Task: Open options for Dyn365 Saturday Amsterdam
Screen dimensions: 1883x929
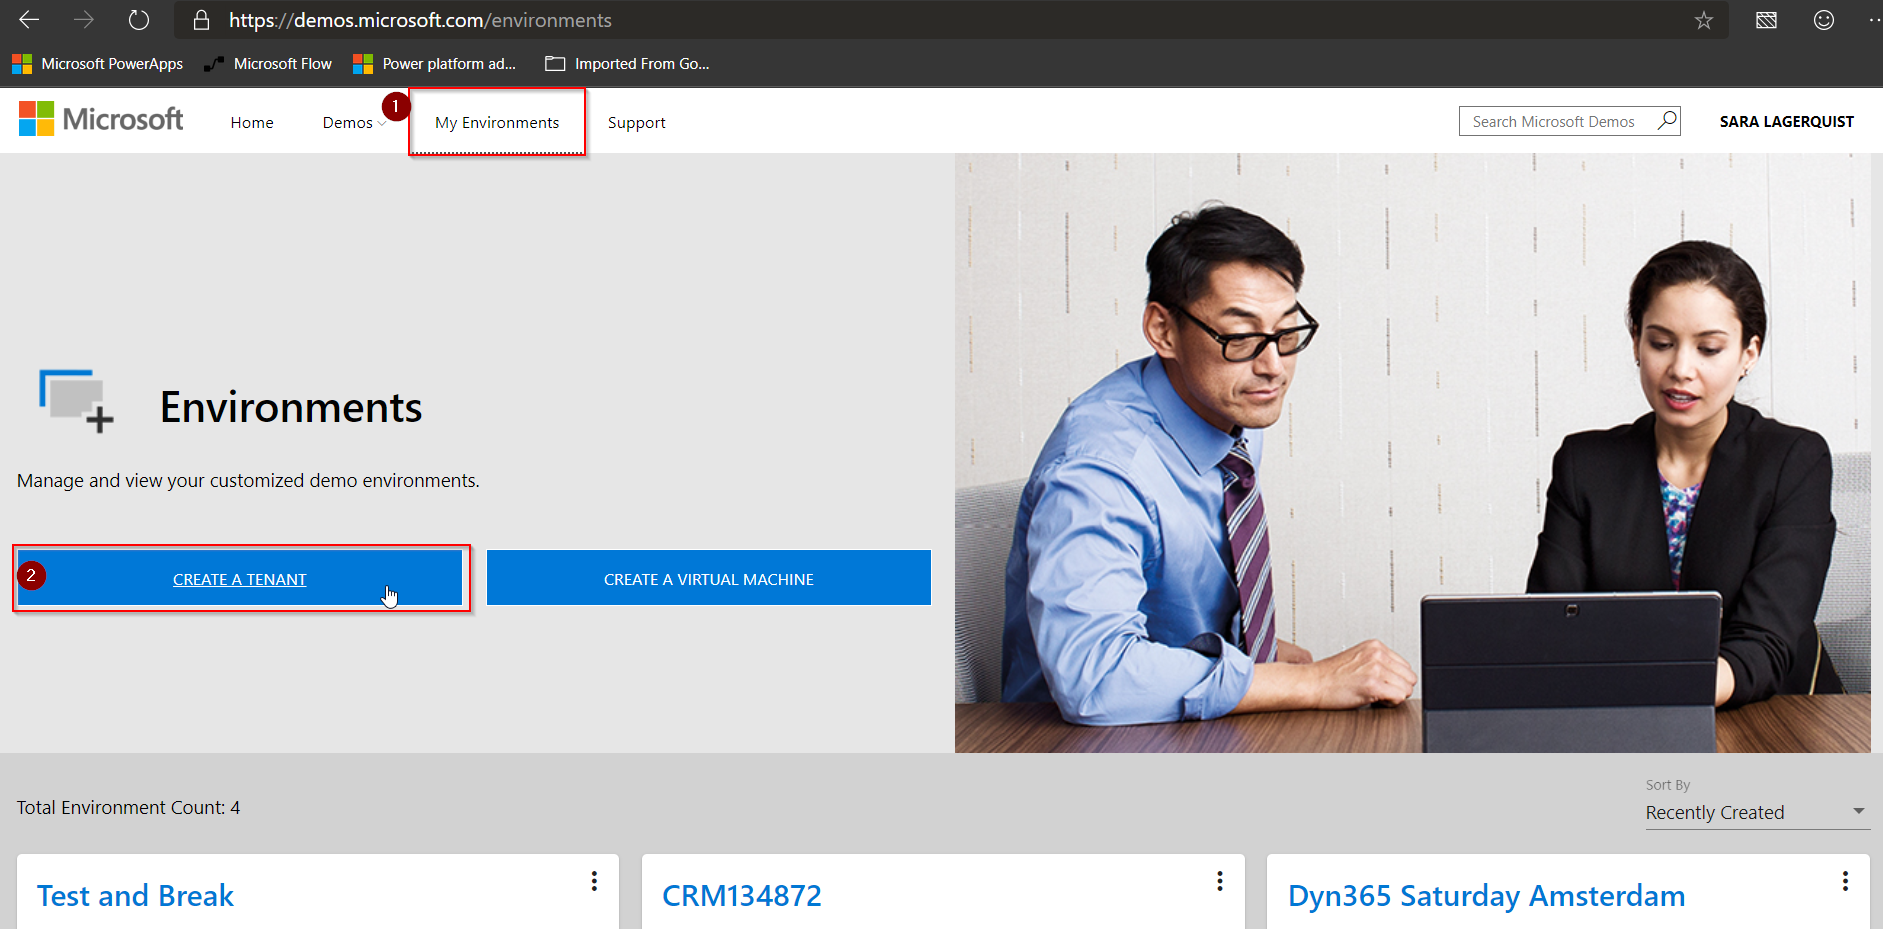Action: click(x=1845, y=881)
